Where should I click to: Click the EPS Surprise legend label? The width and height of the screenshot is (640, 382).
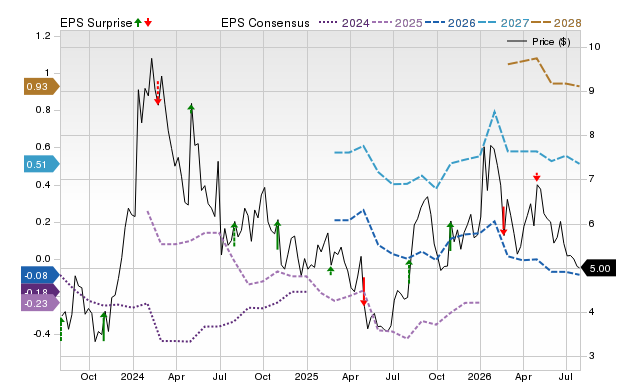coord(96,23)
